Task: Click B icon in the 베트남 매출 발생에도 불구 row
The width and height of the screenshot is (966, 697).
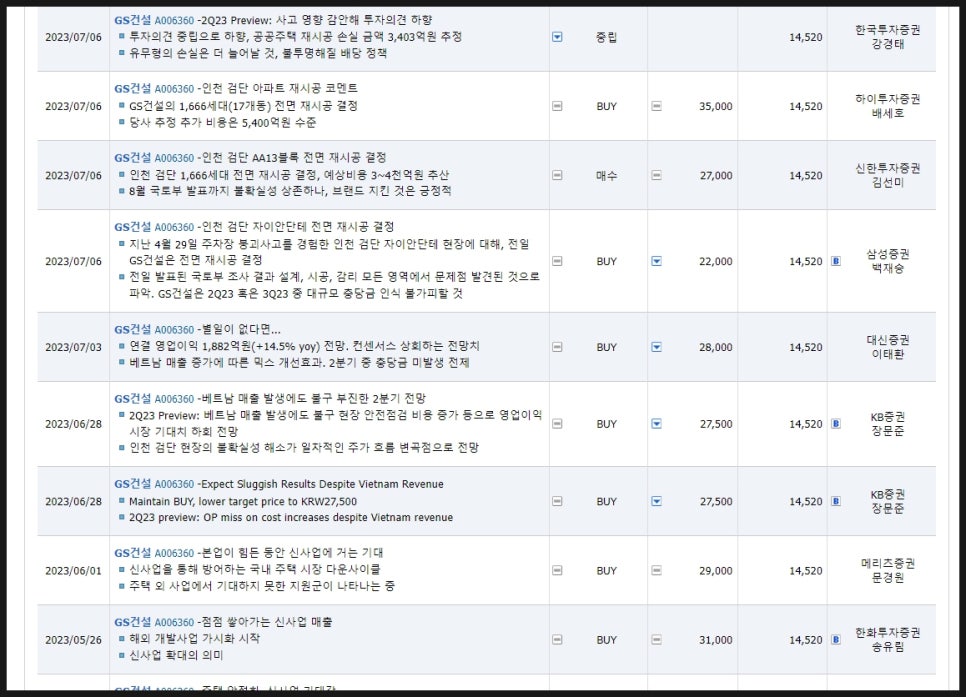Action: pyautogui.click(x=836, y=423)
